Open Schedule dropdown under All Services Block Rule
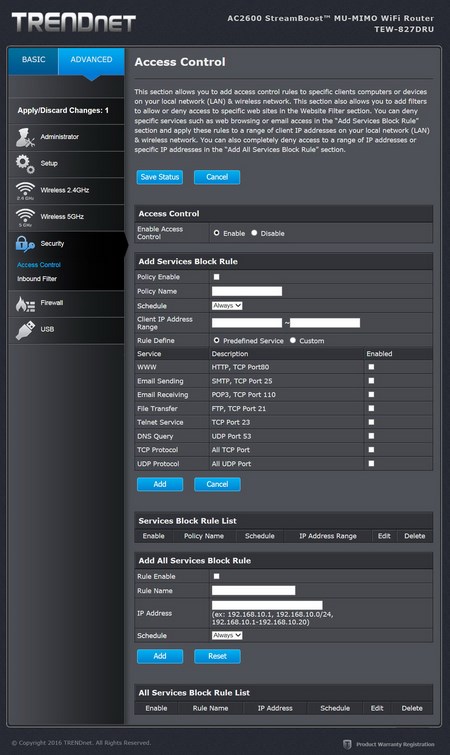The width and height of the screenshot is (450, 755). click(227, 636)
